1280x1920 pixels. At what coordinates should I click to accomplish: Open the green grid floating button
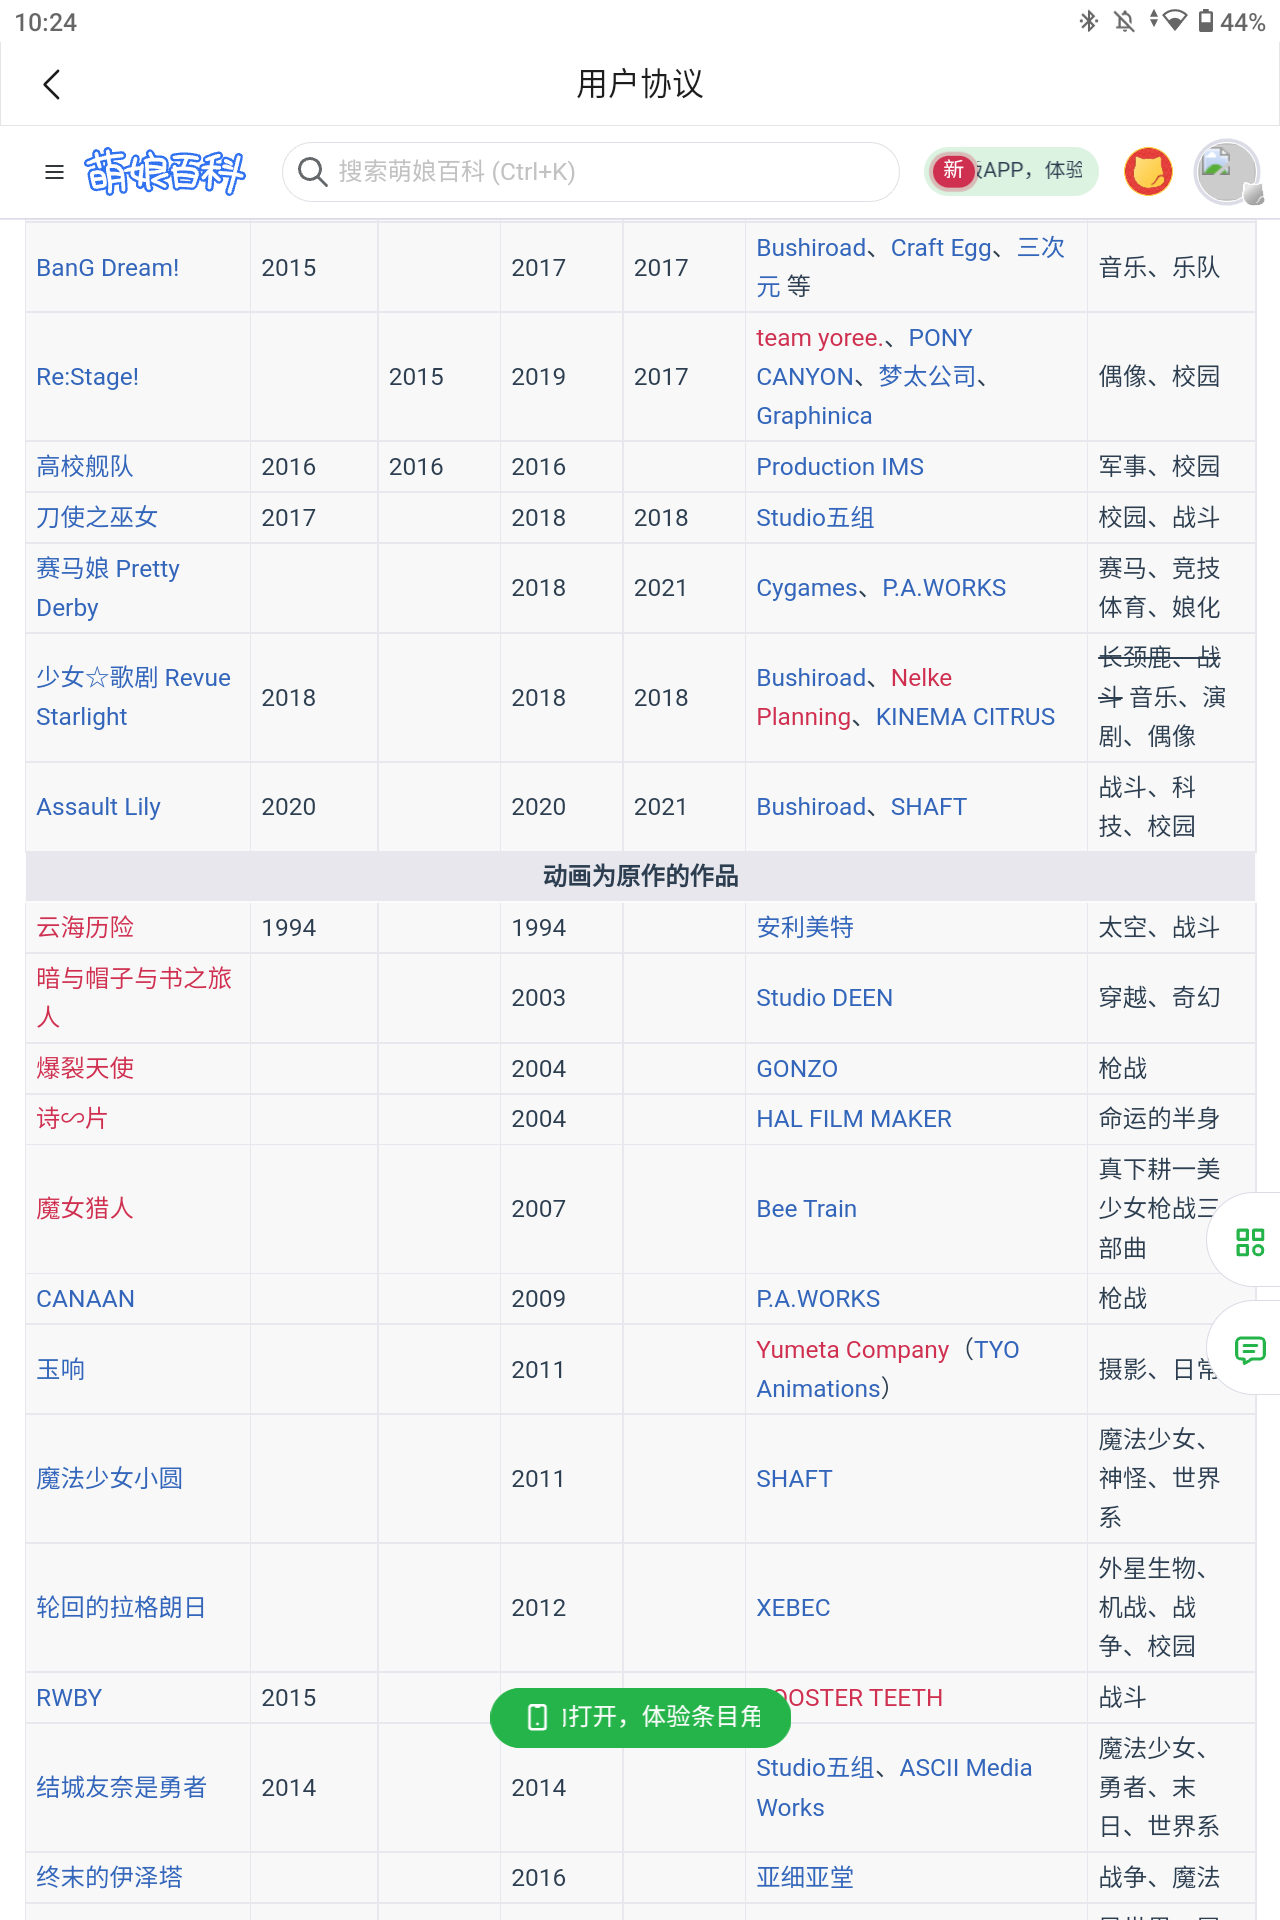pos(1250,1242)
